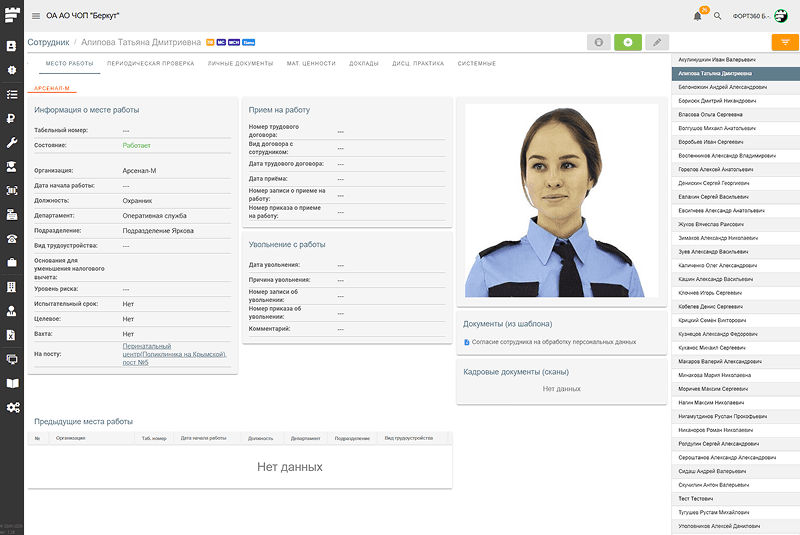This screenshot has height=535, width=800.
Task: Open the hamburger menu next to the company name
Action: point(36,15)
